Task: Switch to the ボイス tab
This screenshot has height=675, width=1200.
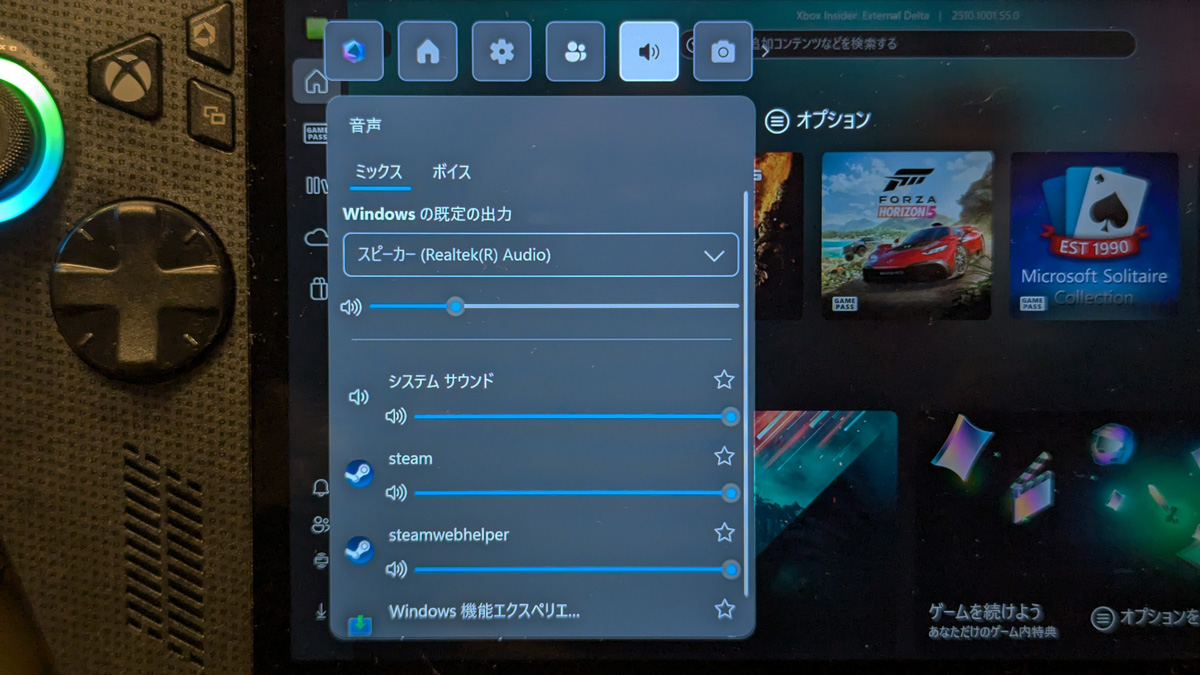Action: click(451, 172)
